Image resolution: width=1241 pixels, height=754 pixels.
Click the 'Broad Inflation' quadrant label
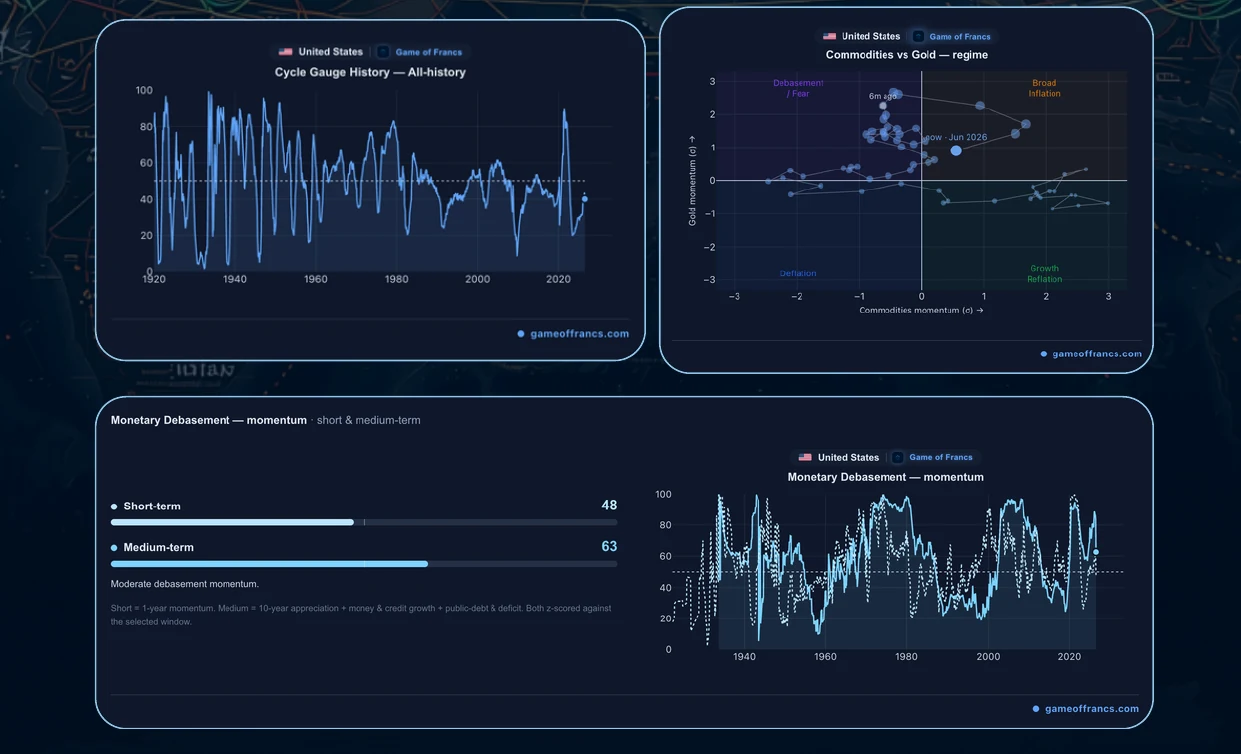pos(1044,88)
